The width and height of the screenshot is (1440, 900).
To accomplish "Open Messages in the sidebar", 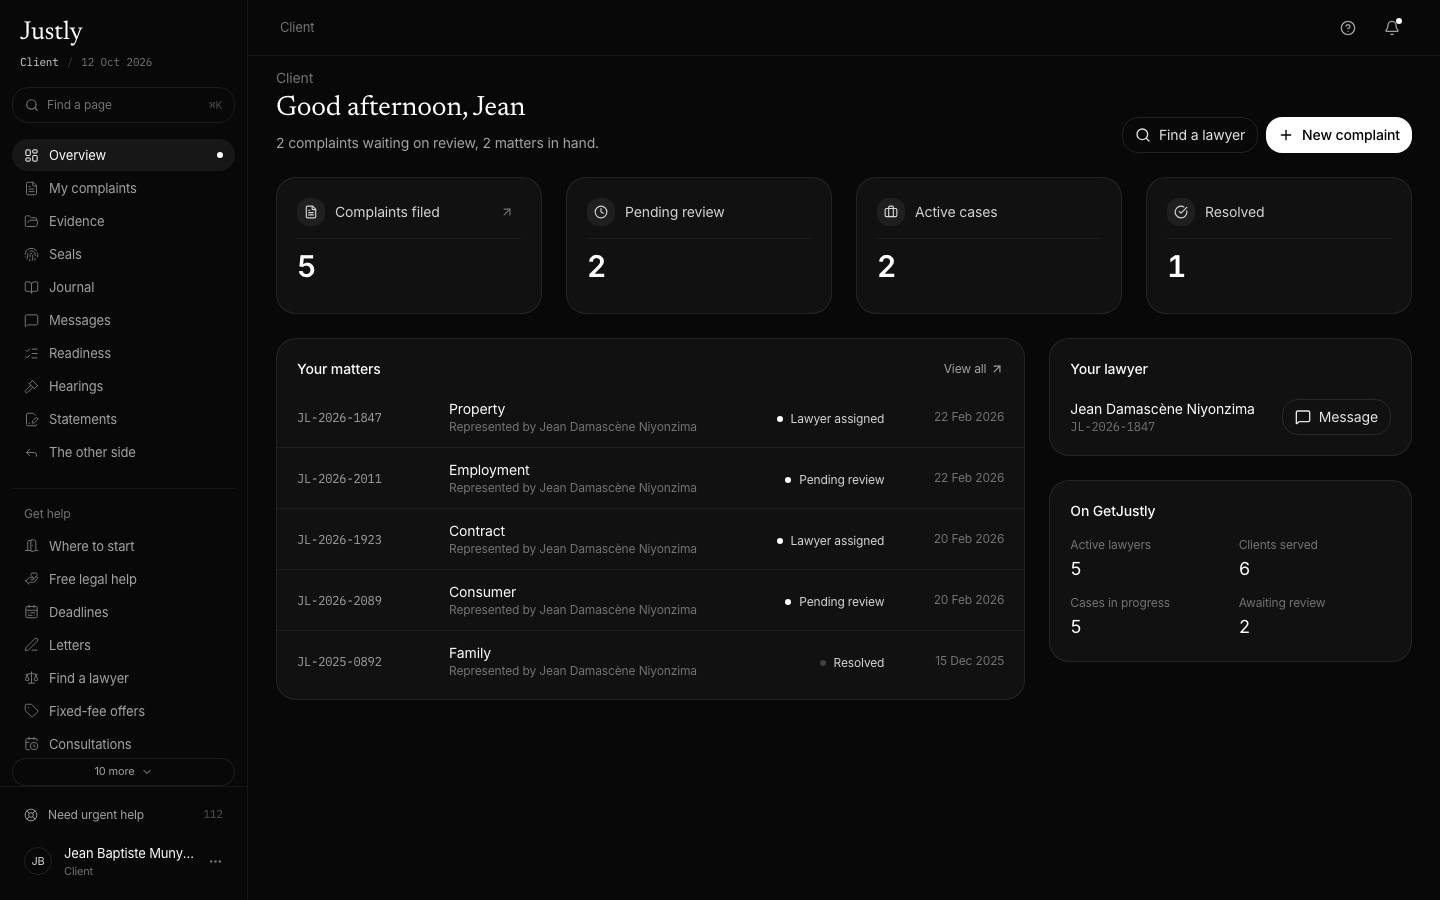I will coord(123,320).
